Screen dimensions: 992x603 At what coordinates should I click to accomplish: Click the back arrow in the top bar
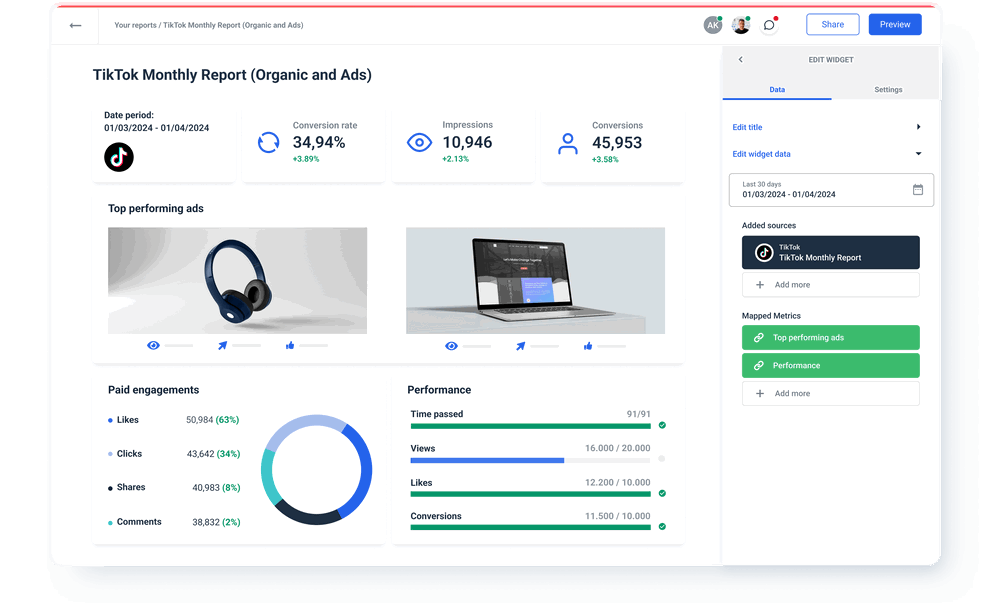coord(75,25)
